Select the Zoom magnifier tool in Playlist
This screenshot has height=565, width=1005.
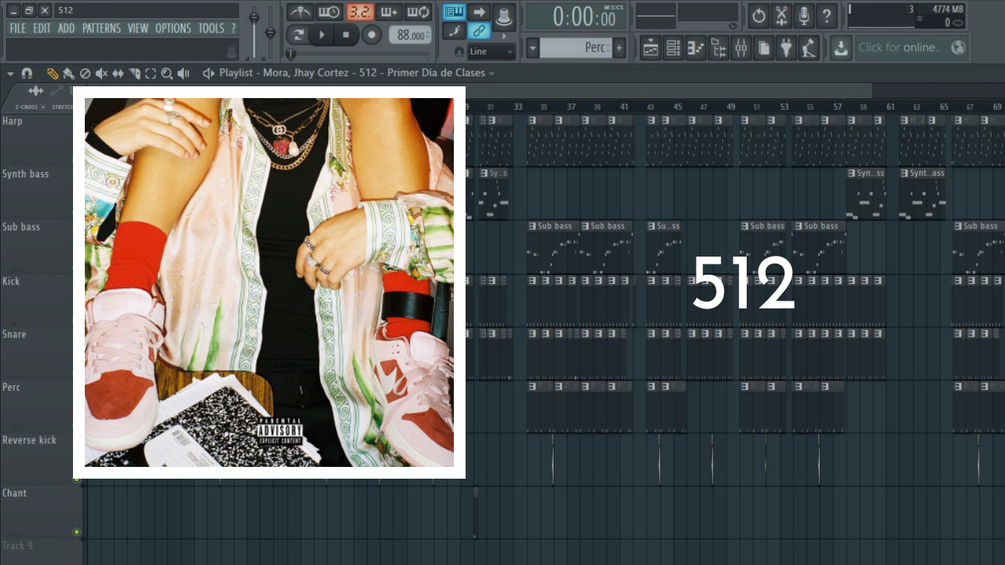[167, 74]
